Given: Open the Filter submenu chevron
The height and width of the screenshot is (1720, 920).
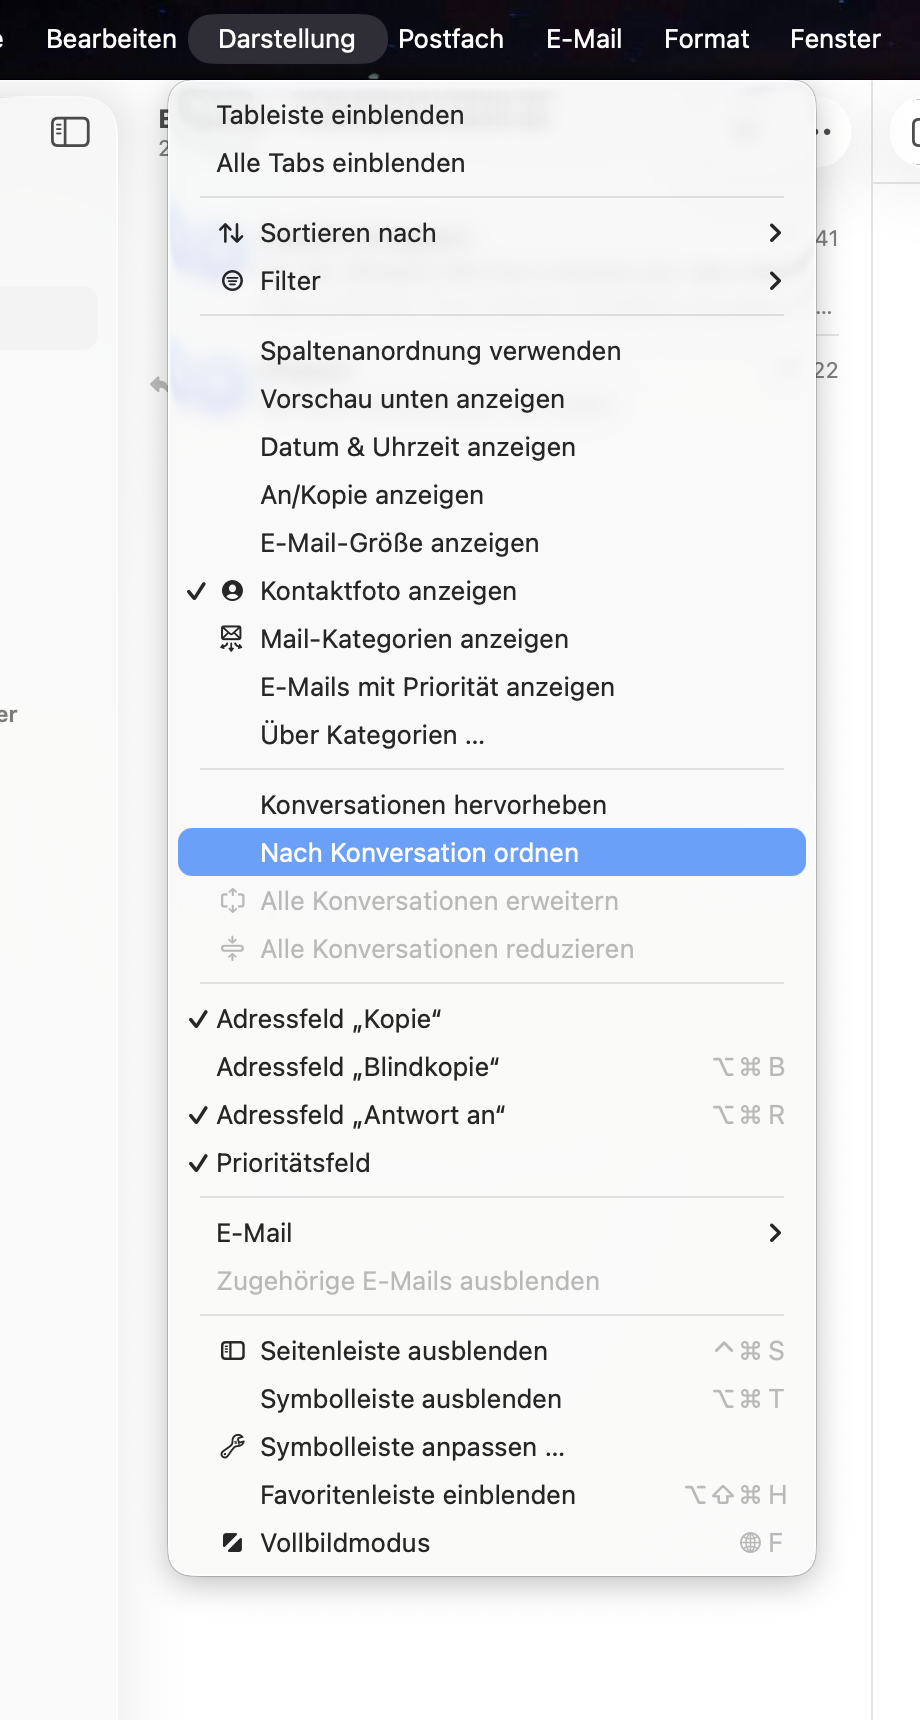Looking at the screenshot, I should tap(775, 281).
